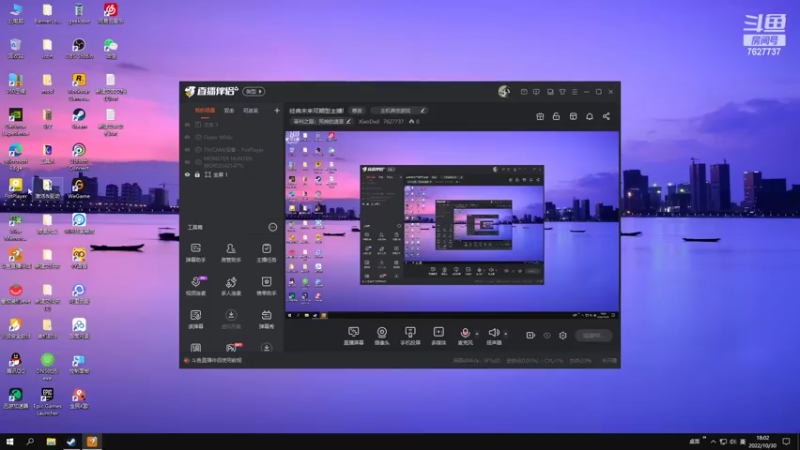Click the user avatar in title bar
Screen dimensions: 800x450
(x=504, y=91)
